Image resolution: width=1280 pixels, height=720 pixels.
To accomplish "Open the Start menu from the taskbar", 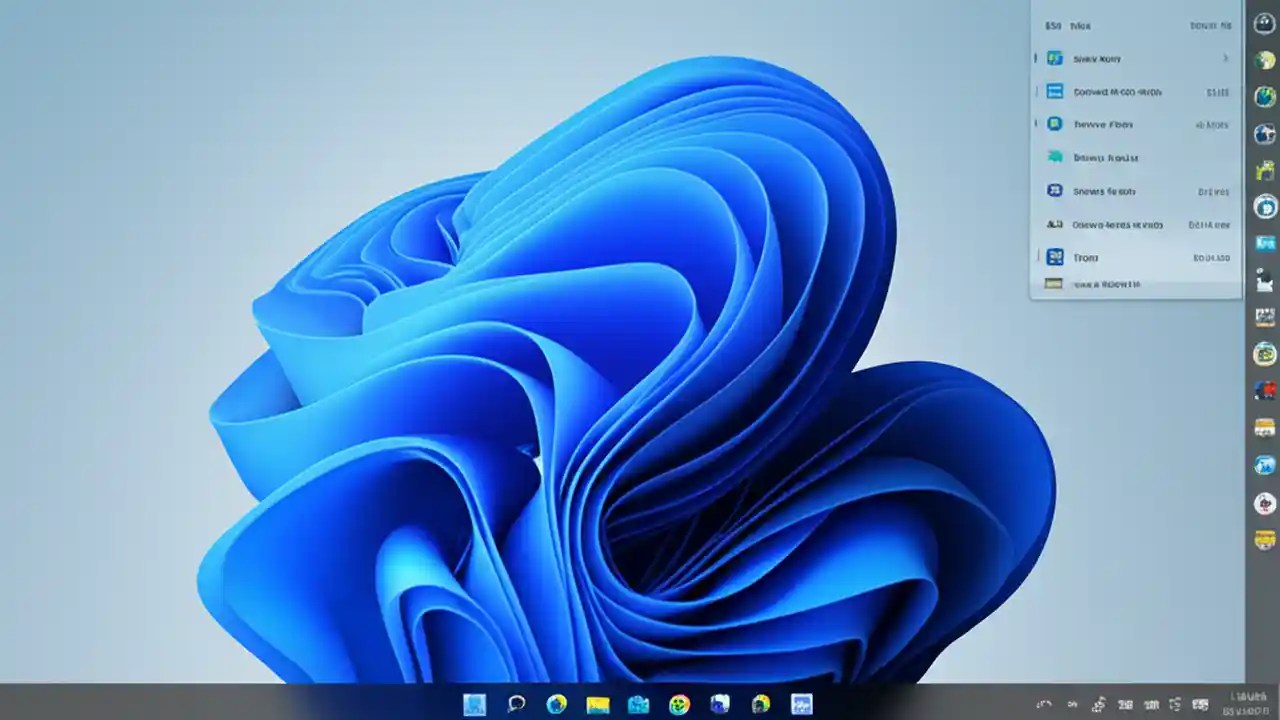I will pos(474,705).
